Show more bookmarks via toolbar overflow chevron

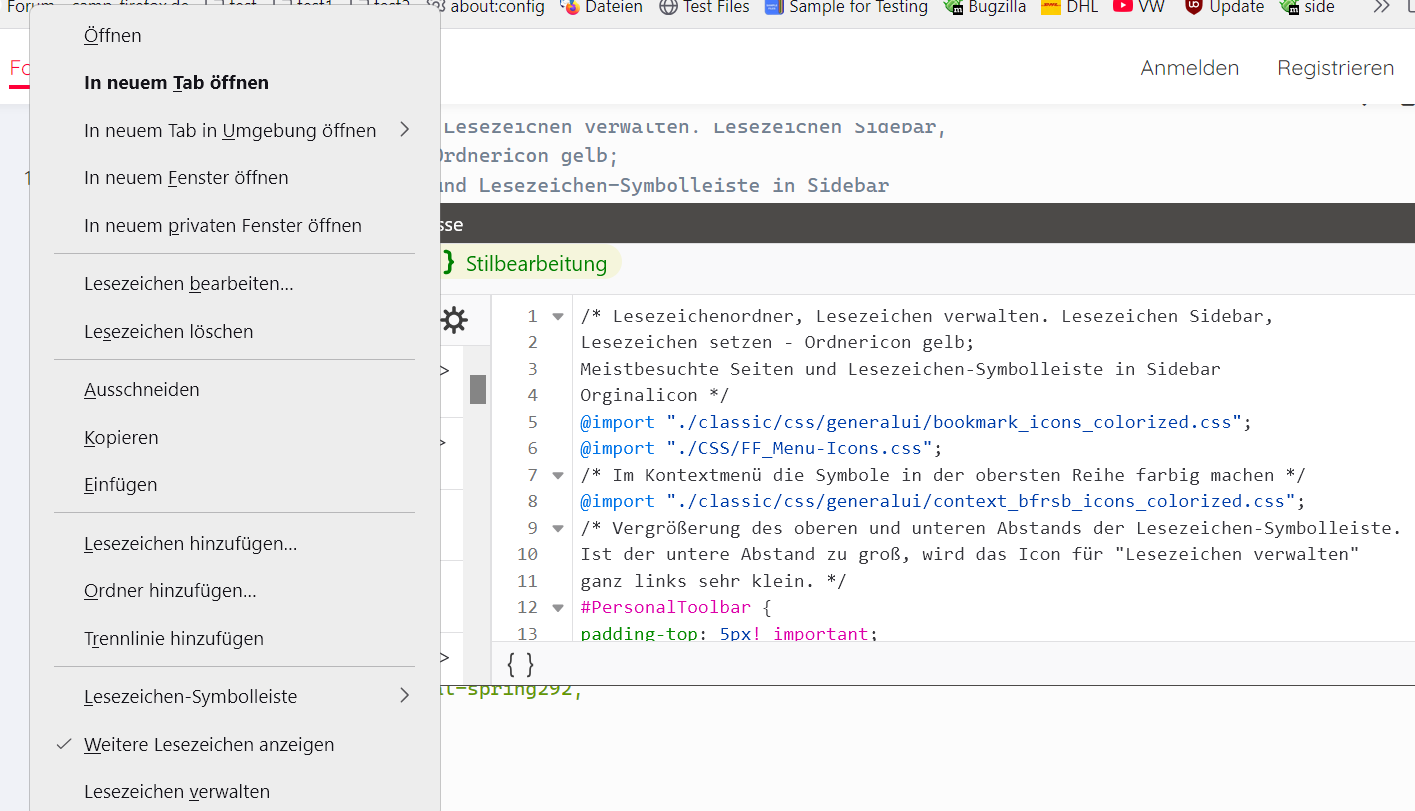[x=1381, y=7]
